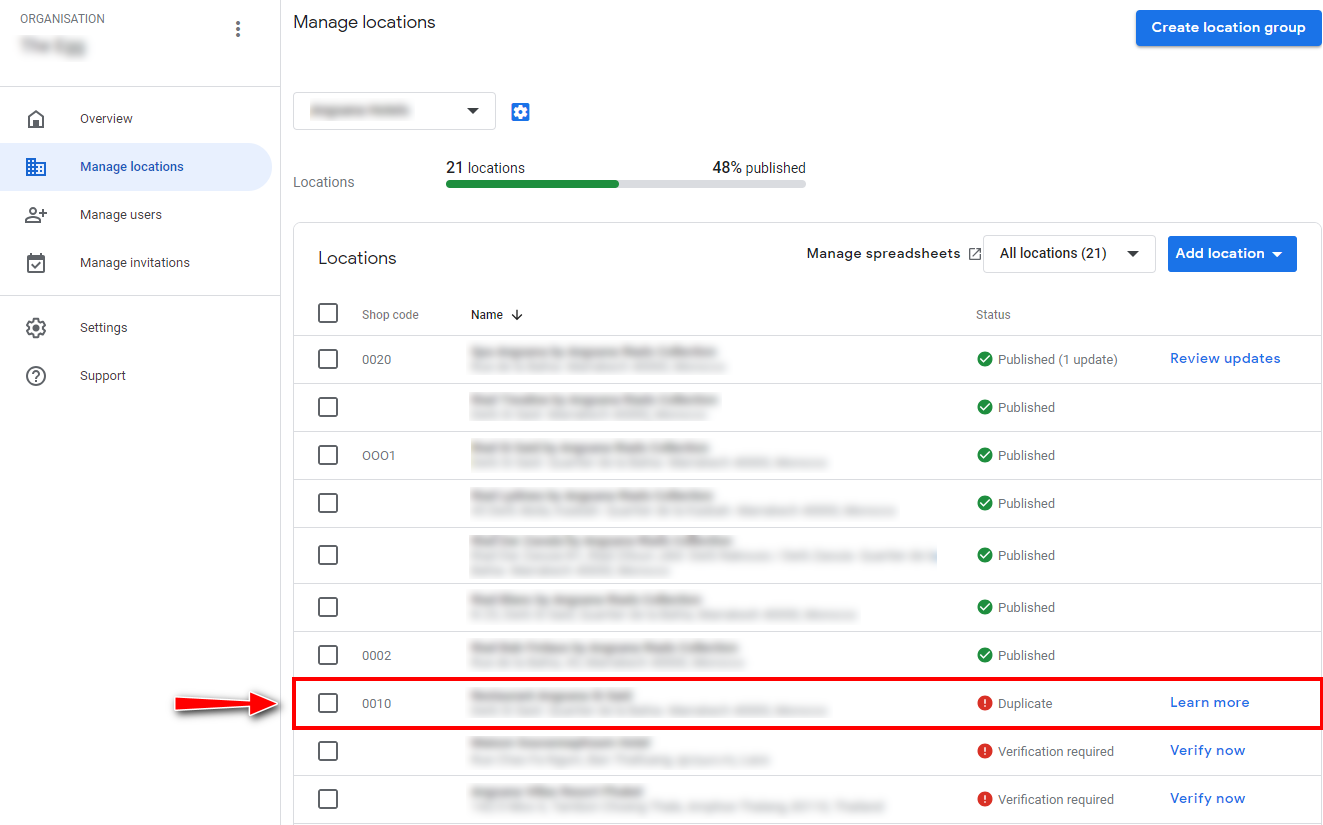Image resolution: width=1323 pixels, height=825 pixels.
Task: Click the Manage users person icon
Action: 36,215
